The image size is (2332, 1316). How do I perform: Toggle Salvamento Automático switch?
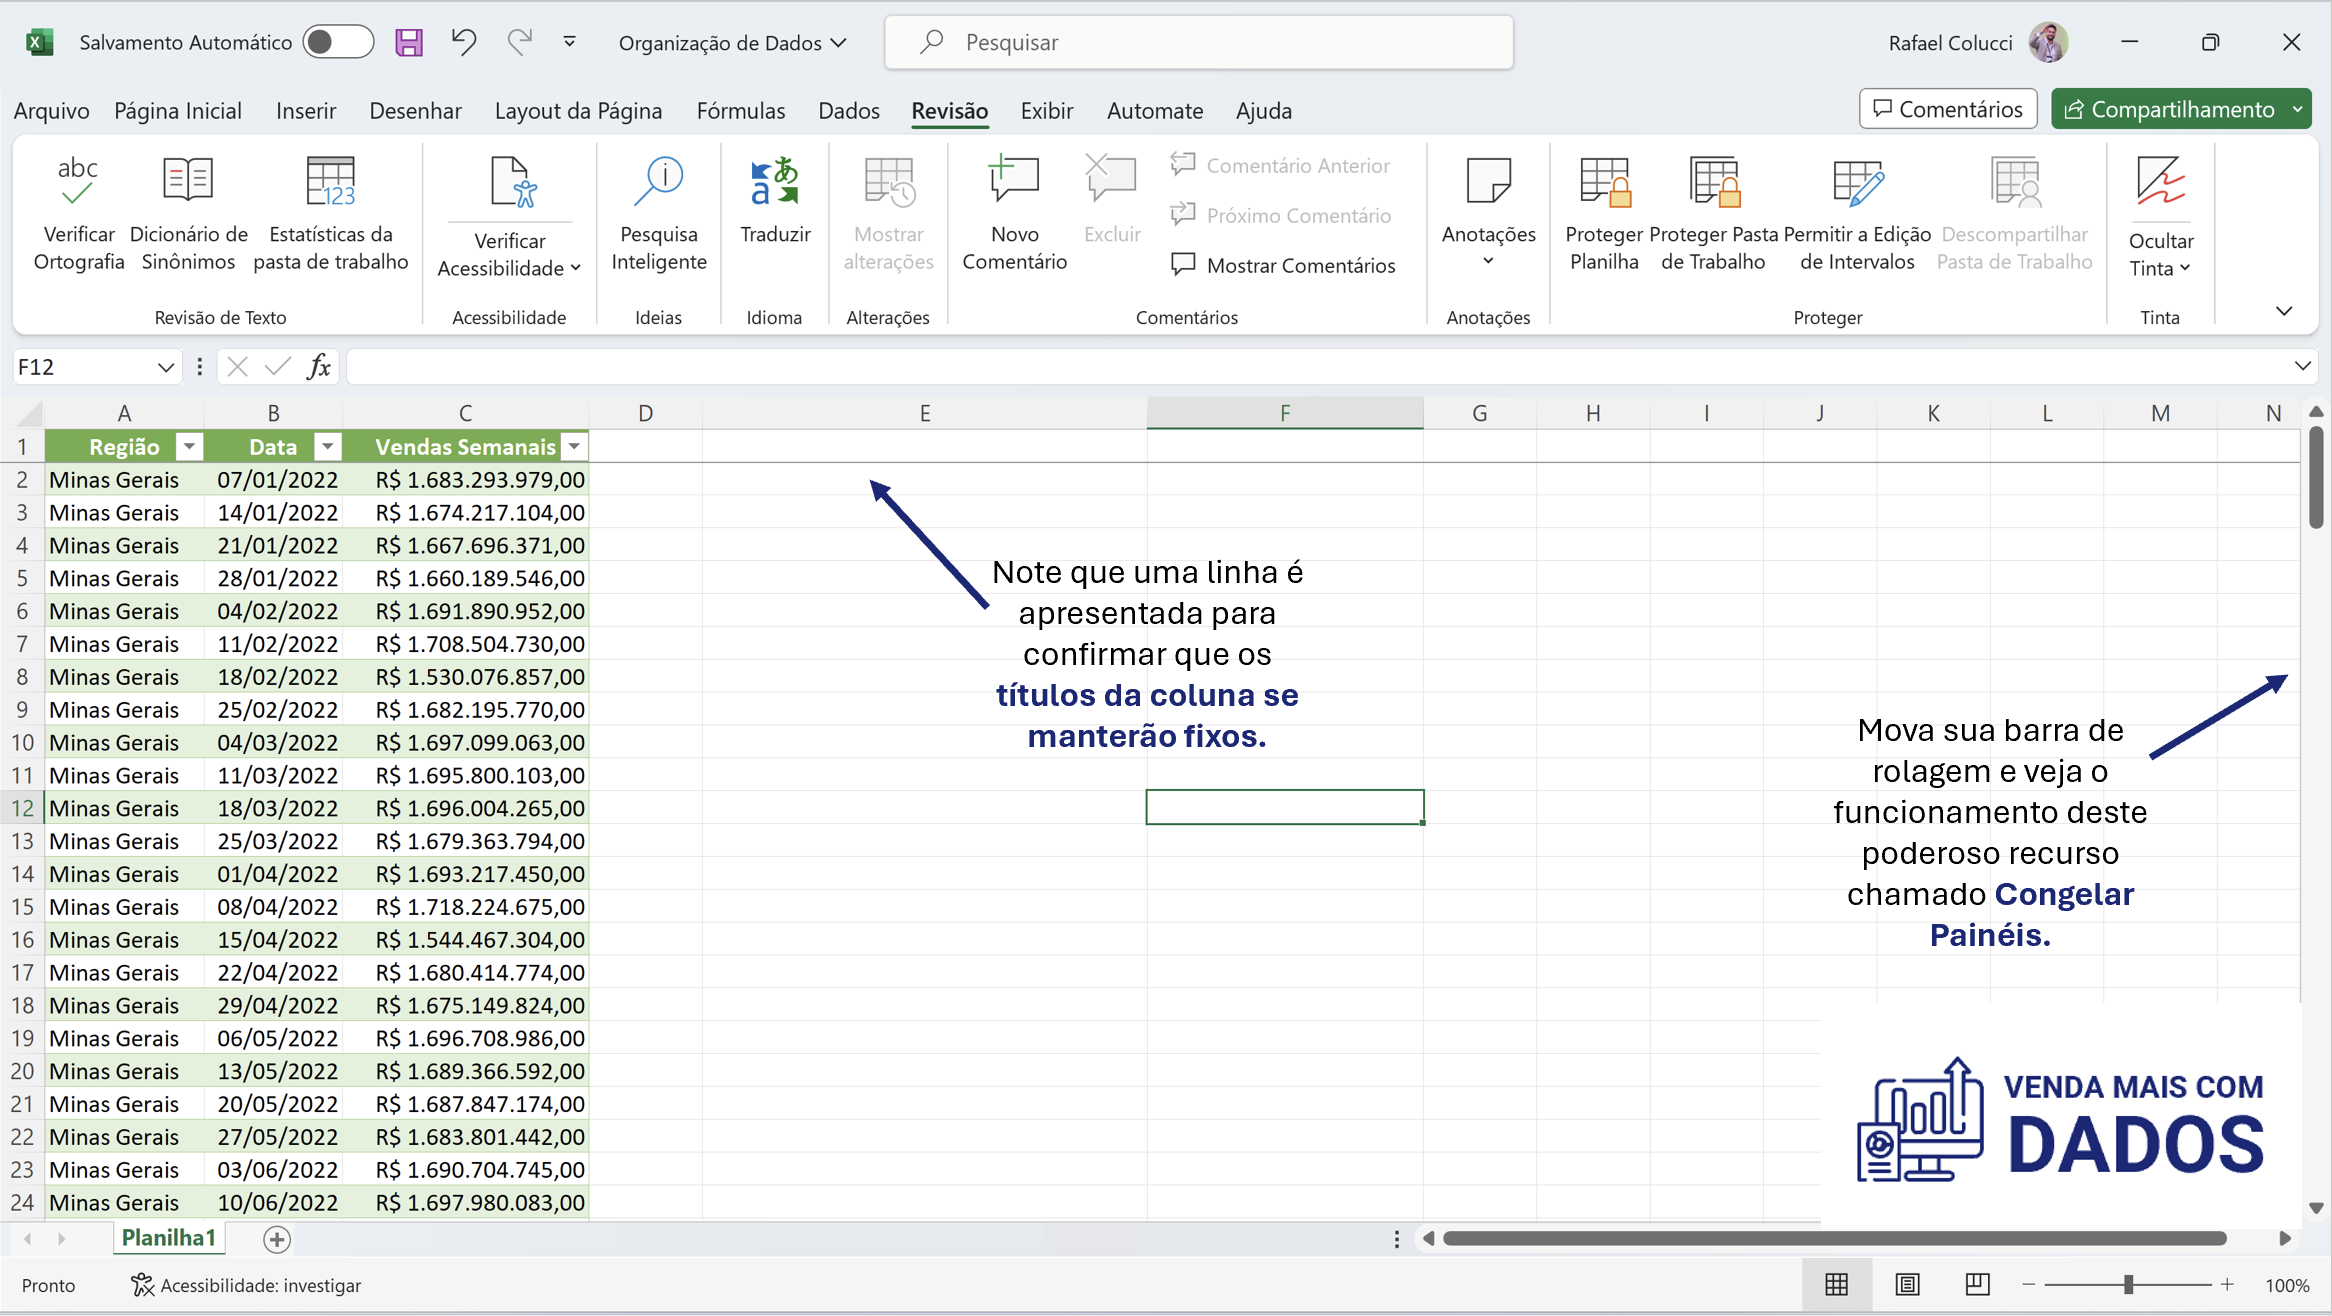338,42
